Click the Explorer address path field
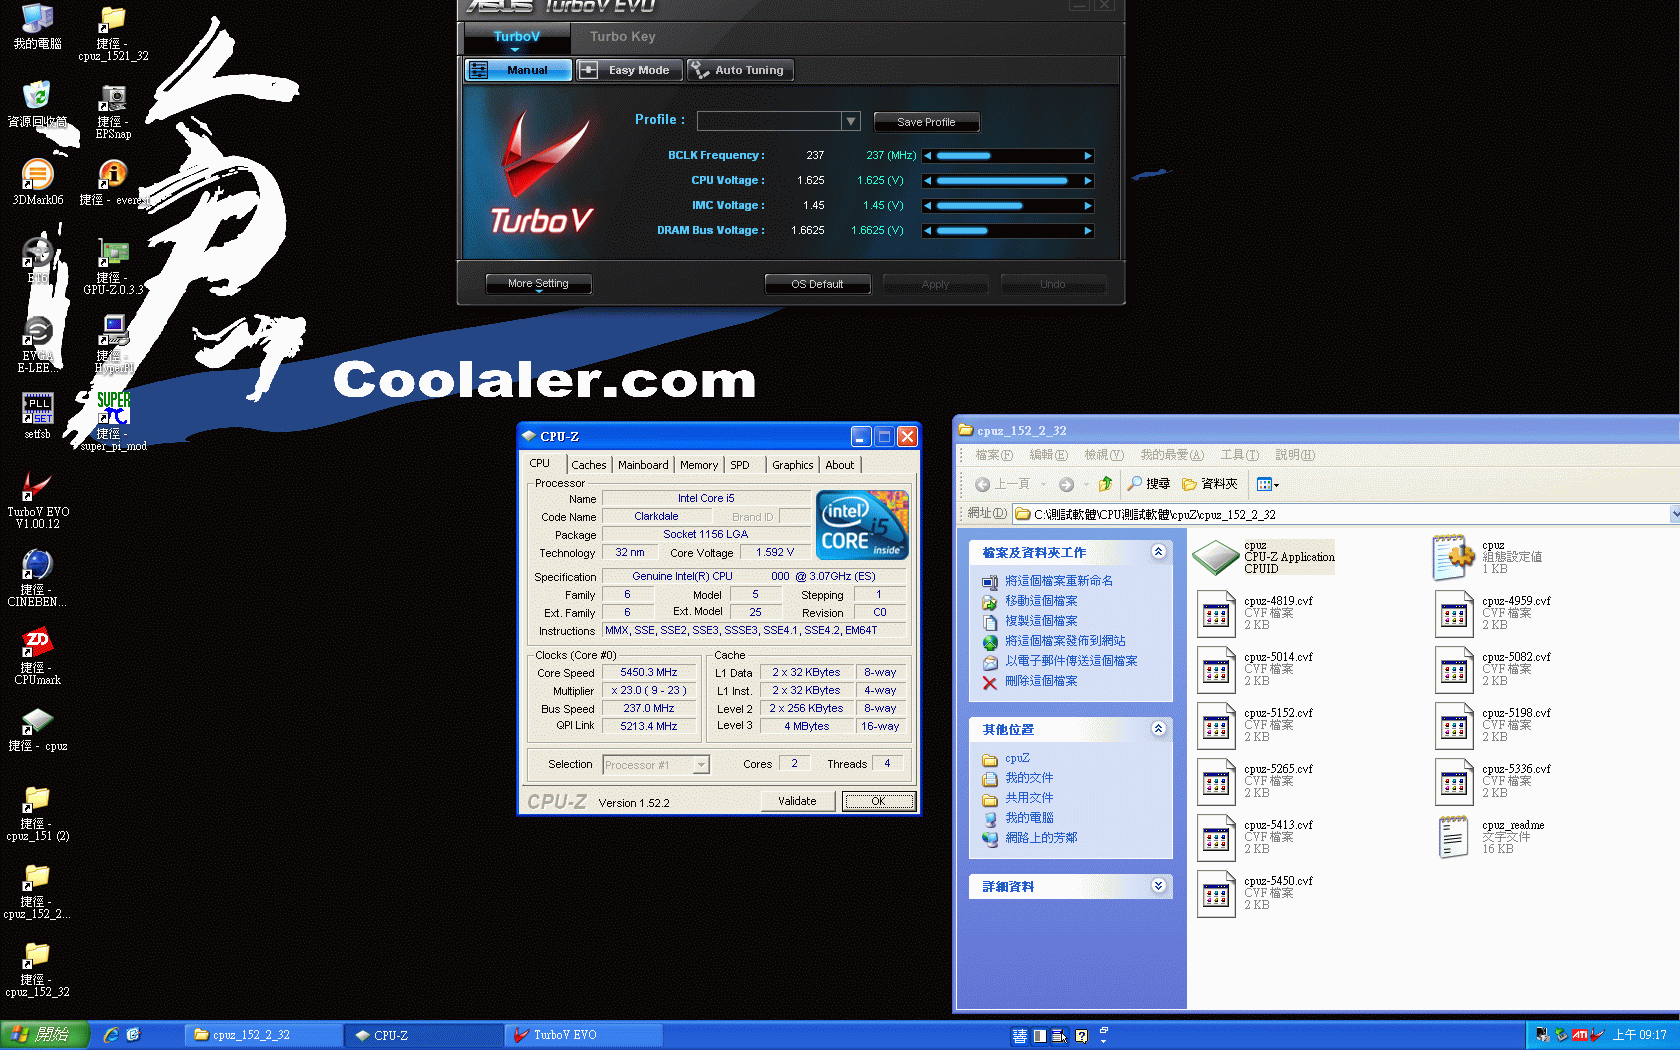 pyautogui.click(x=1340, y=514)
